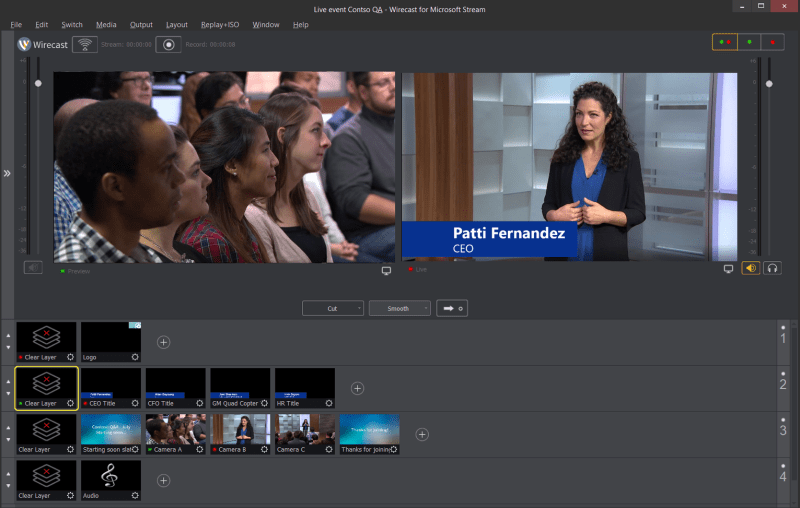Open settings gear for CEO Title
The image size is (800, 508).
tap(135, 403)
